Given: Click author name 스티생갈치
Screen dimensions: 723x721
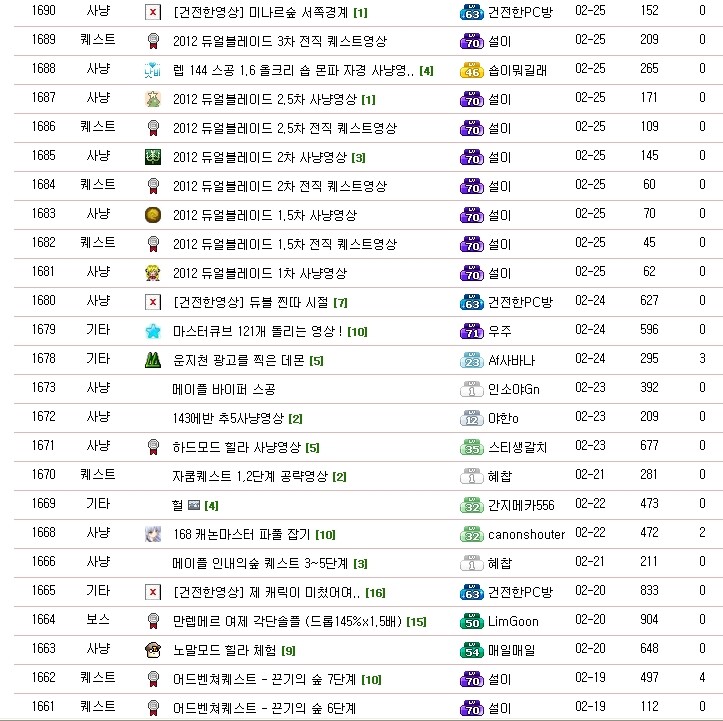Looking at the screenshot, I should (x=517, y=447).
